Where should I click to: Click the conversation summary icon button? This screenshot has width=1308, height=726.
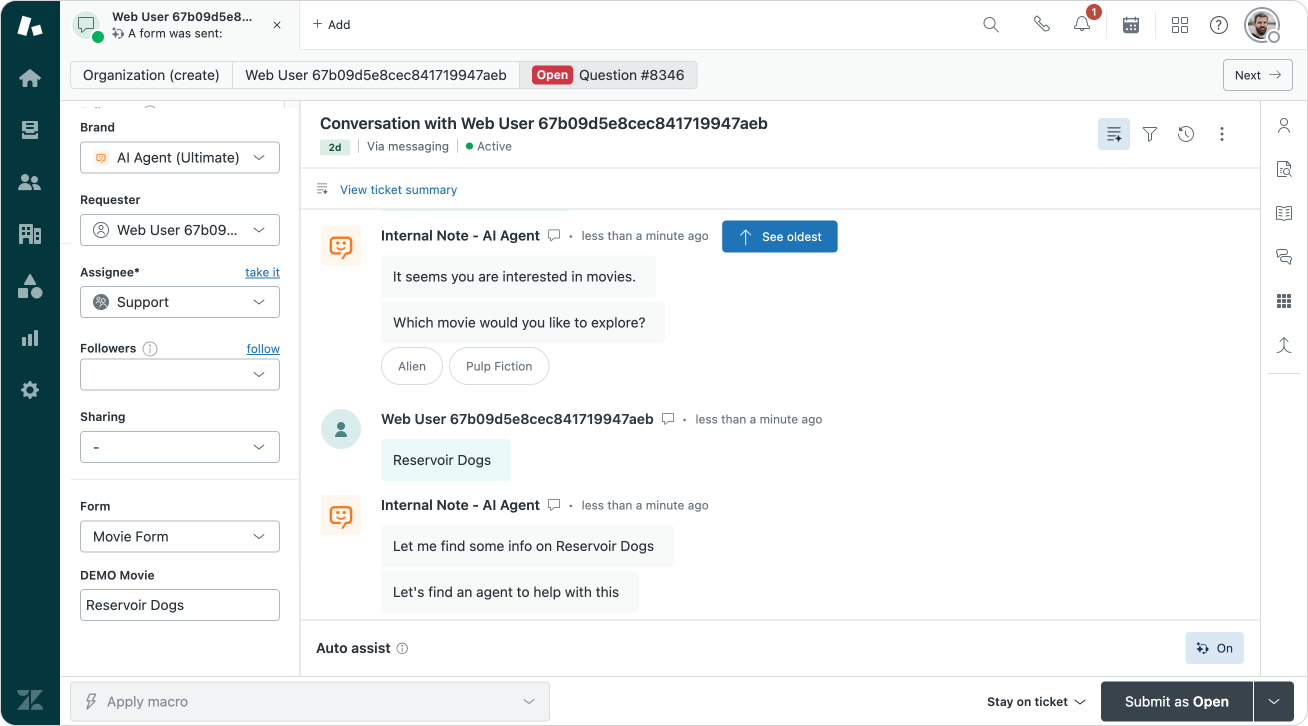[x=1114, y=134]
